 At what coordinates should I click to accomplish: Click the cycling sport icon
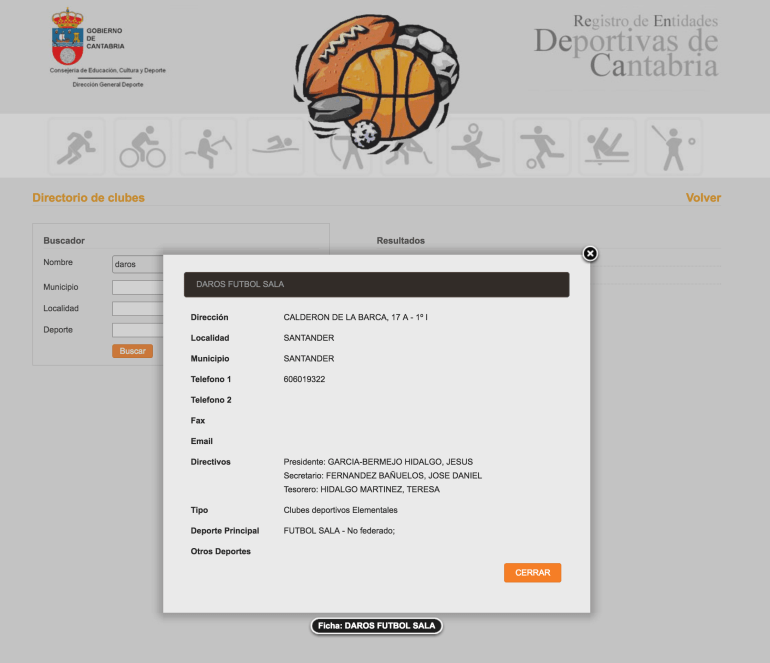pos(142,147)
